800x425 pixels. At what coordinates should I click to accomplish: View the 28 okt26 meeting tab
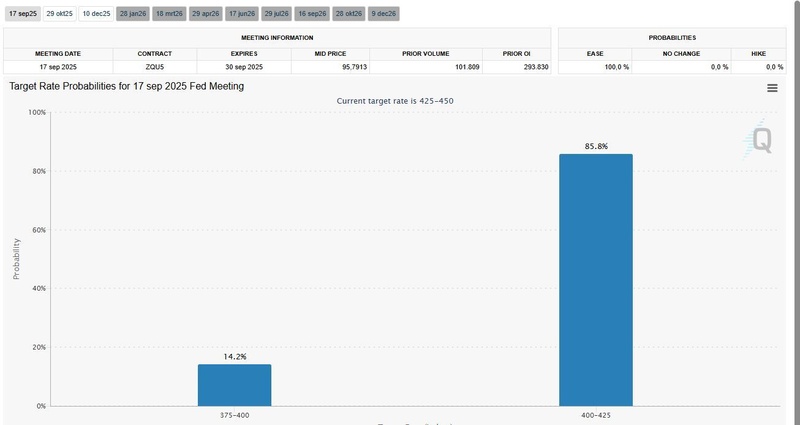(349, 14)
